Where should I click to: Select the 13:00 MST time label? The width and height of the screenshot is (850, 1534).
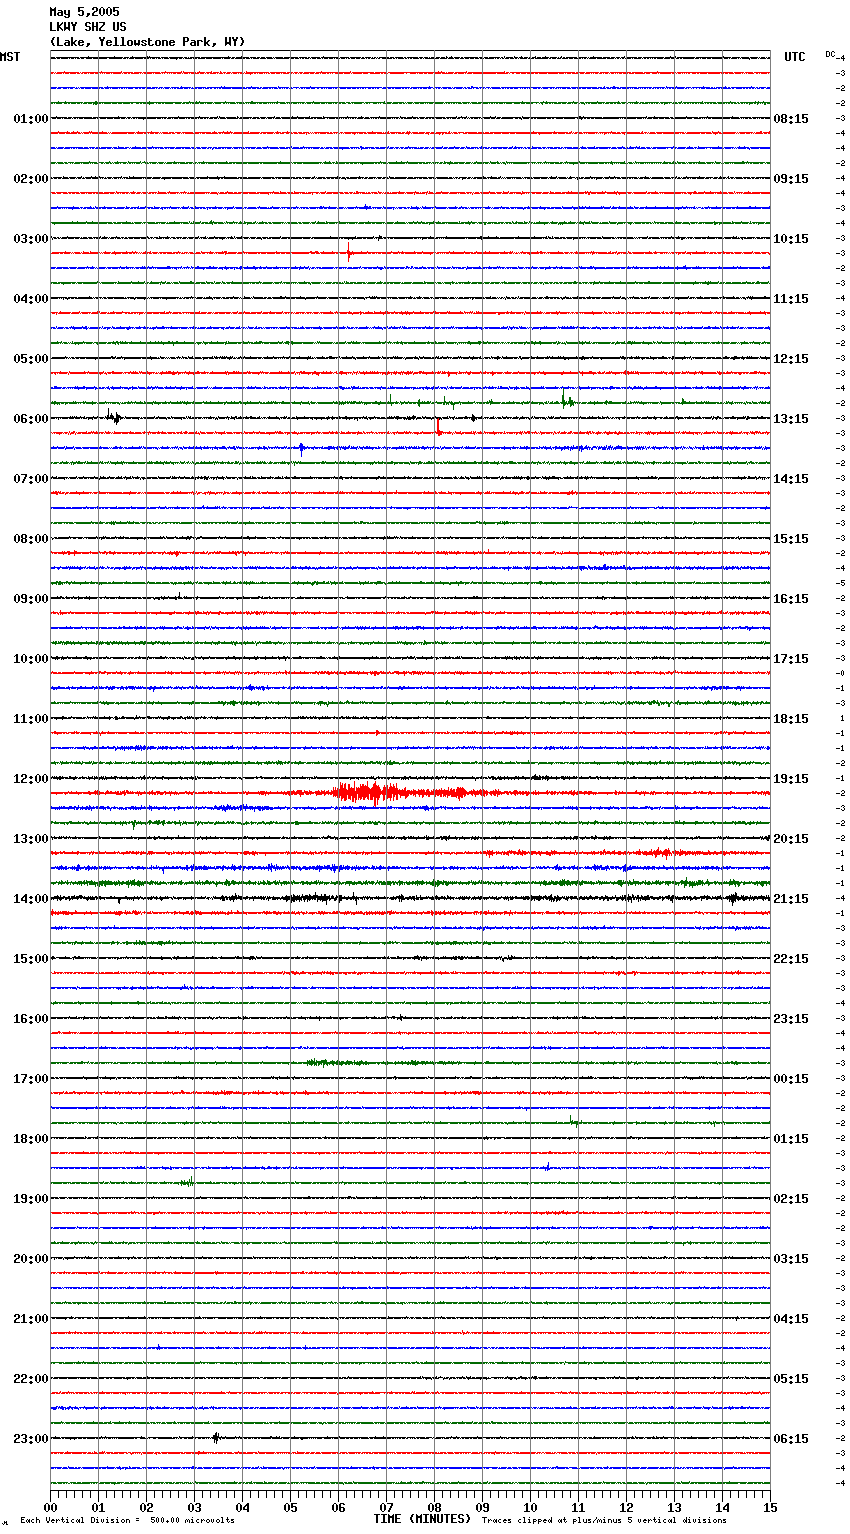tap(31, 839)
